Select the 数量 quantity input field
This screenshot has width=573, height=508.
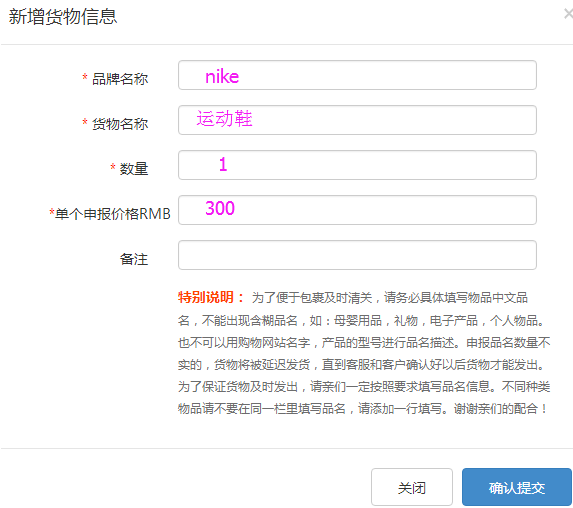(x=357, y=165)
